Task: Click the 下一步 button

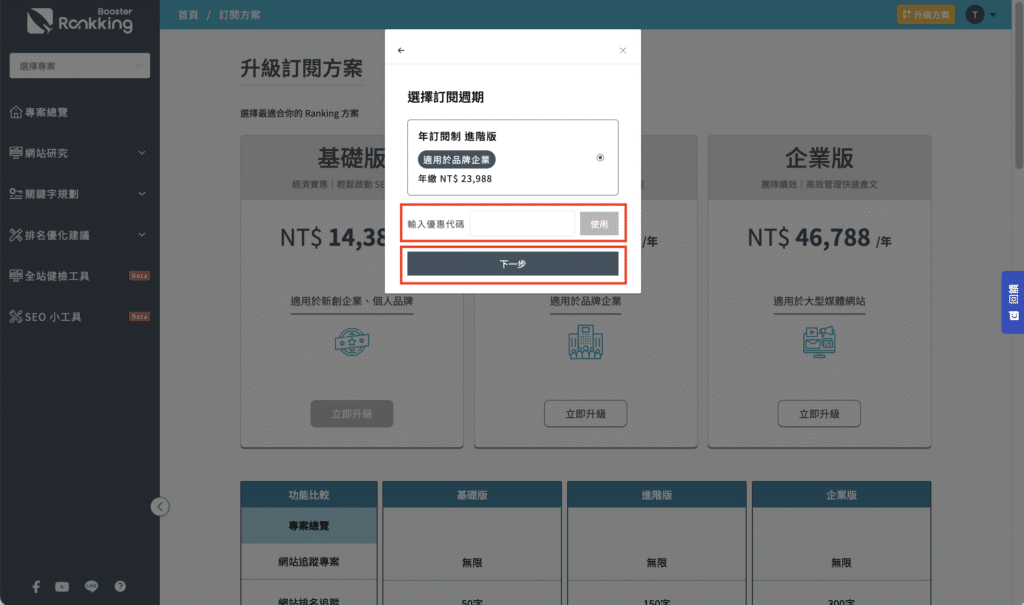Action: click(512, 264)
